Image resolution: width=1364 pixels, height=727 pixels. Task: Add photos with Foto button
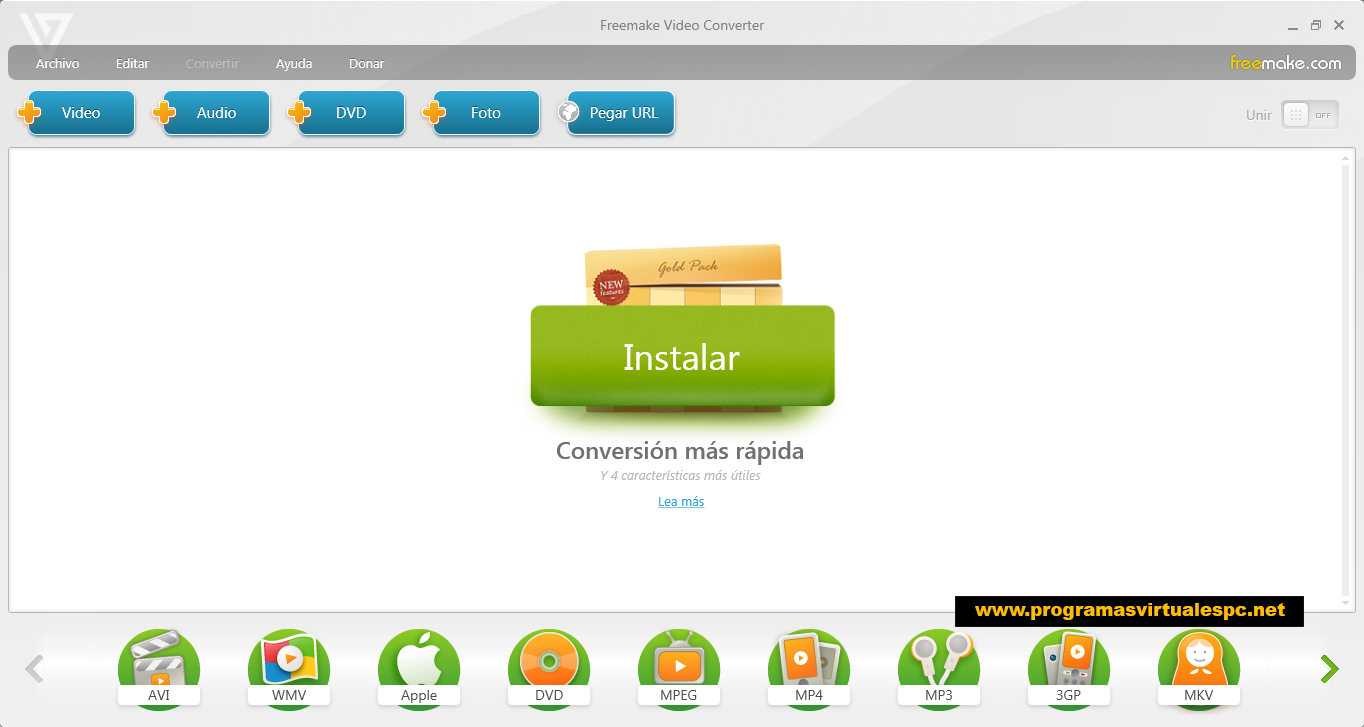coord(481,113)
